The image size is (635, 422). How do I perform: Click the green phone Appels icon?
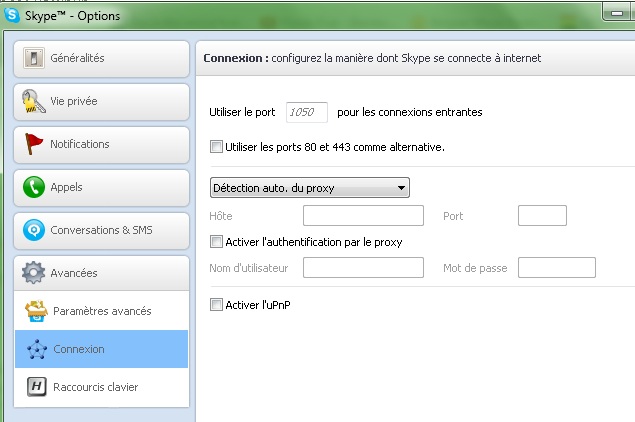(34, 187)
